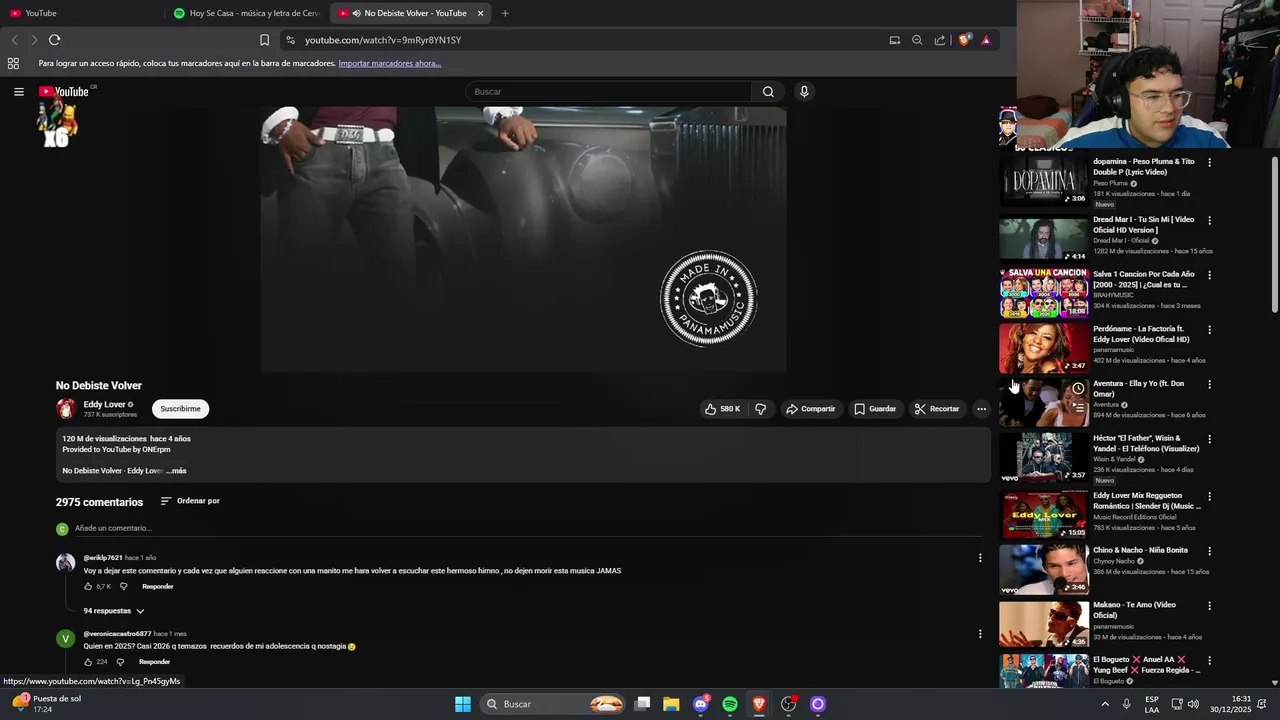Open the Eddy Lover channel name

(x=104, y=405)
